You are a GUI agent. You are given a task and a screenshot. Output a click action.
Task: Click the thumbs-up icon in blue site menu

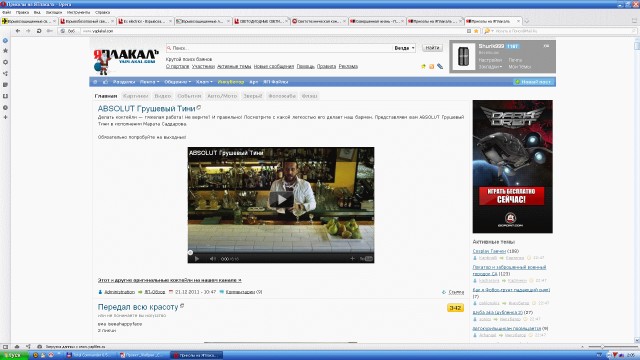point(105,82)
